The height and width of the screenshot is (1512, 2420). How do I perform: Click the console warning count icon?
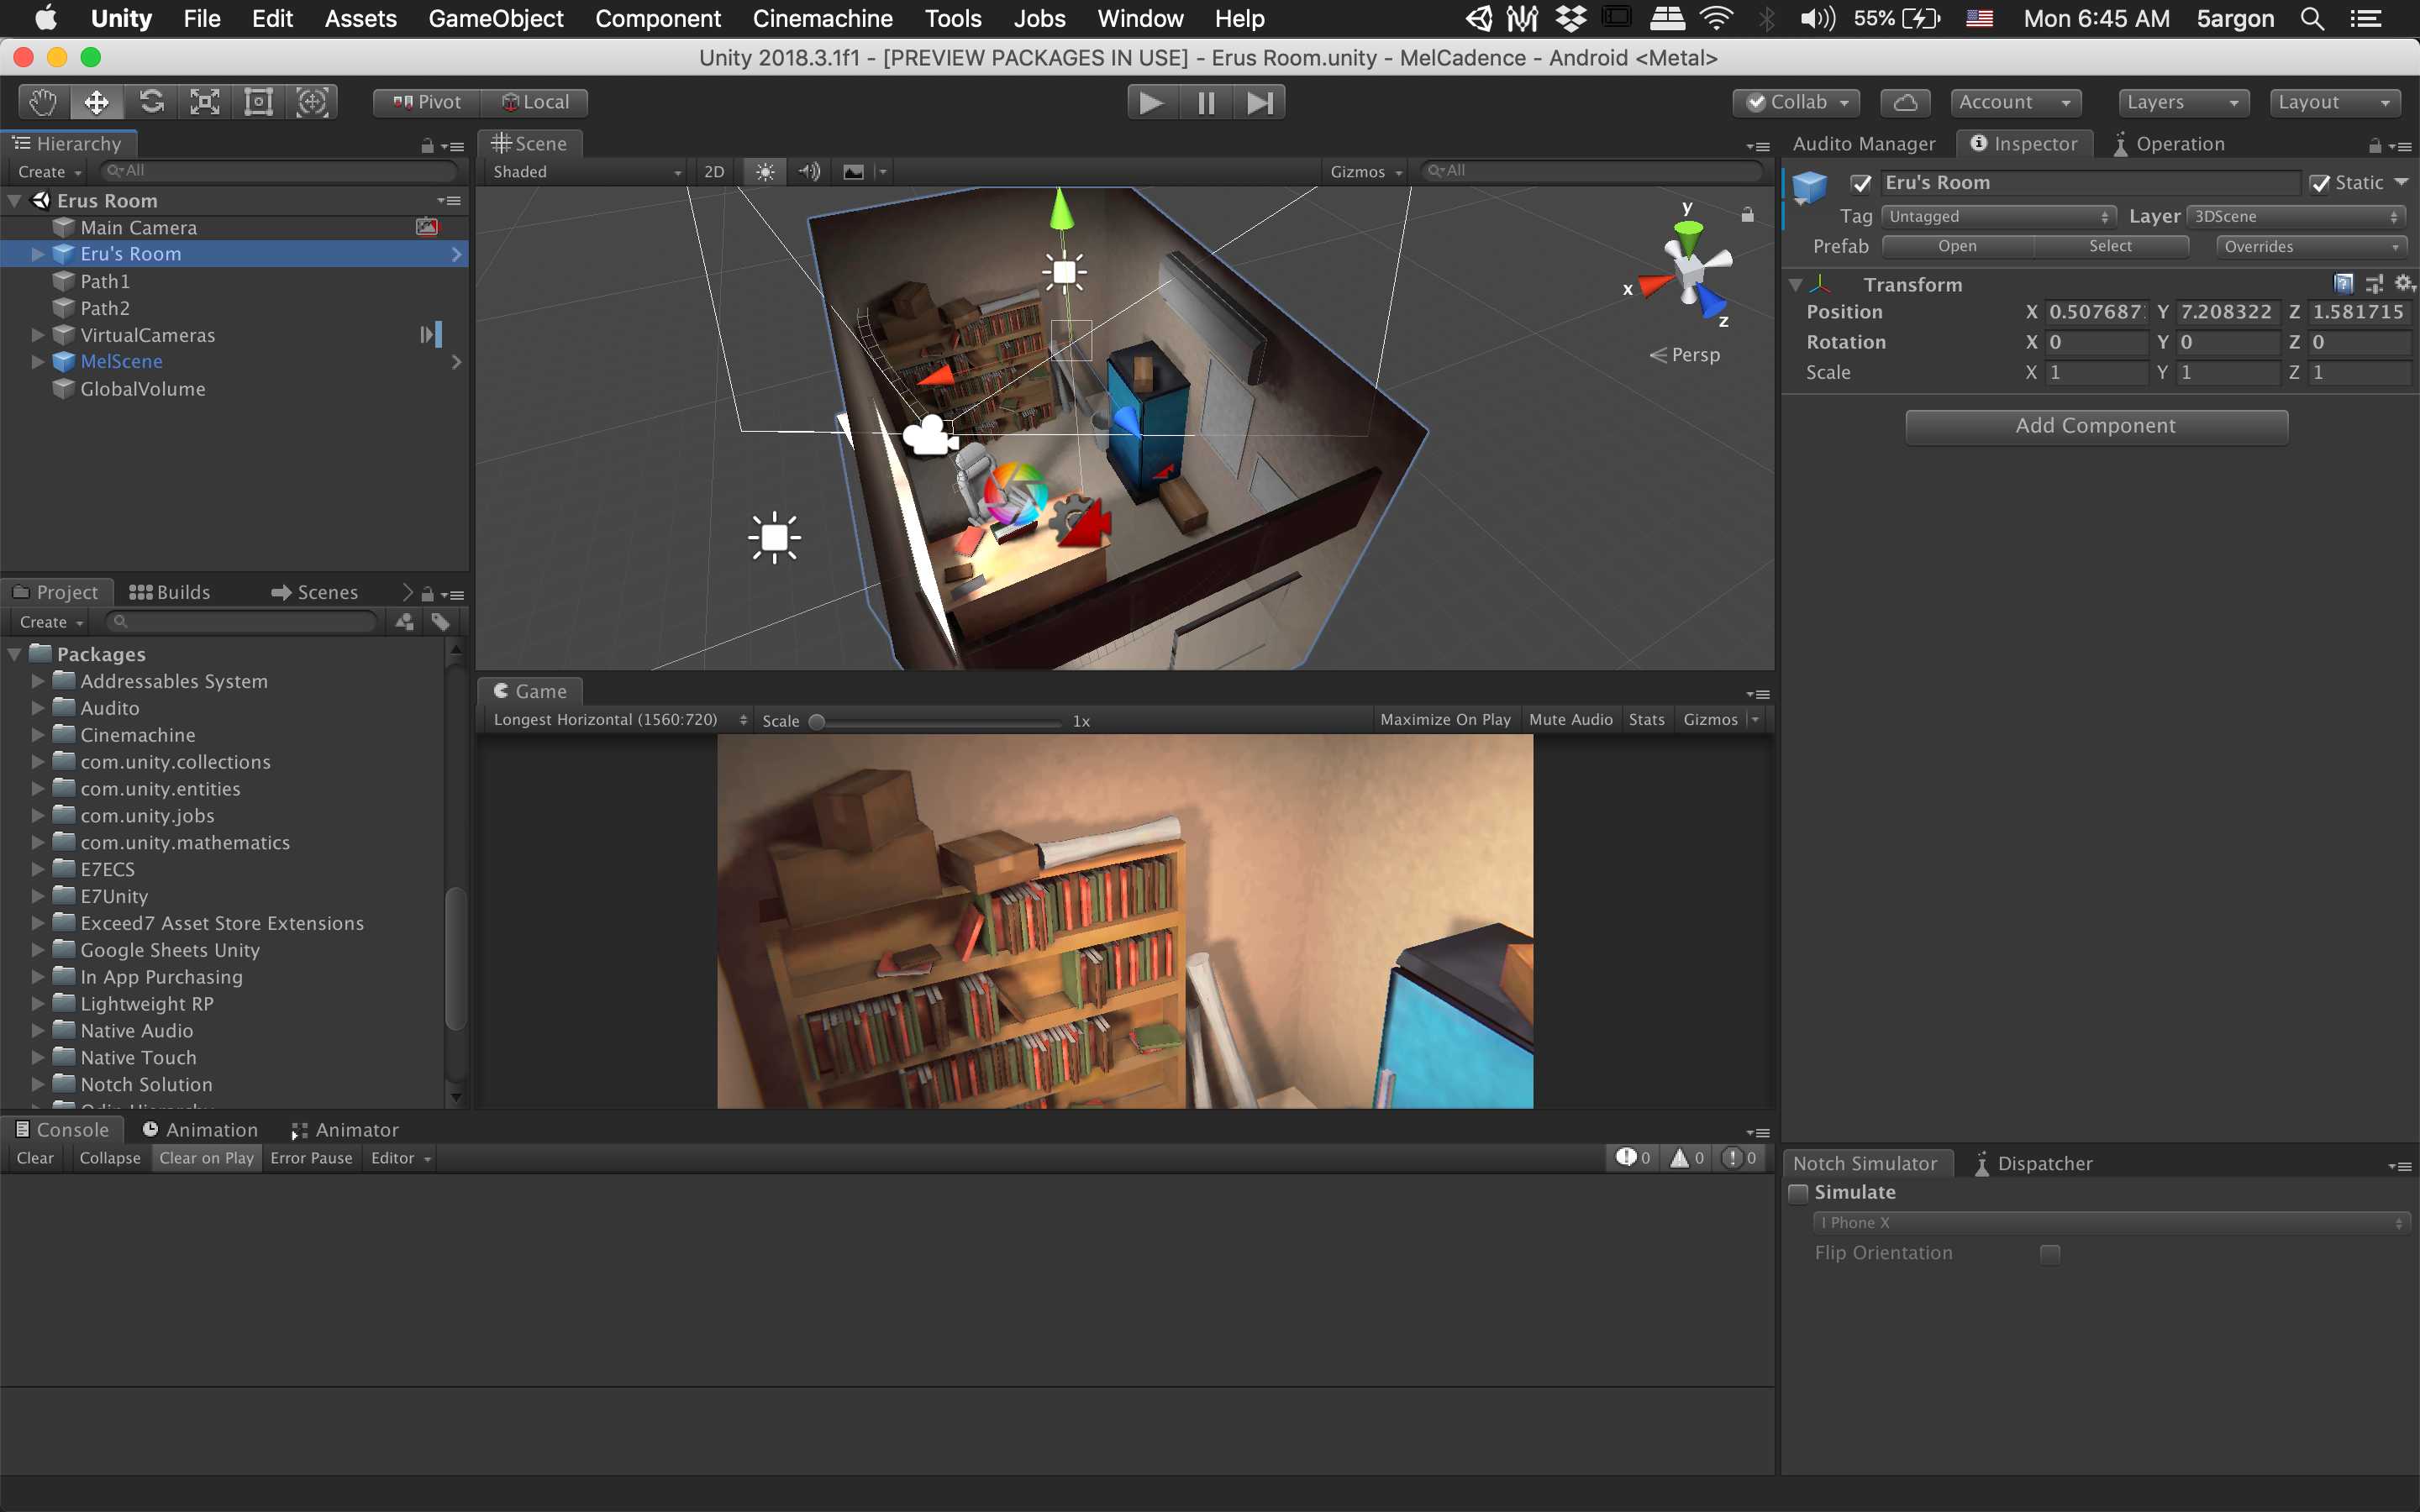[x=1687, y=1158]
